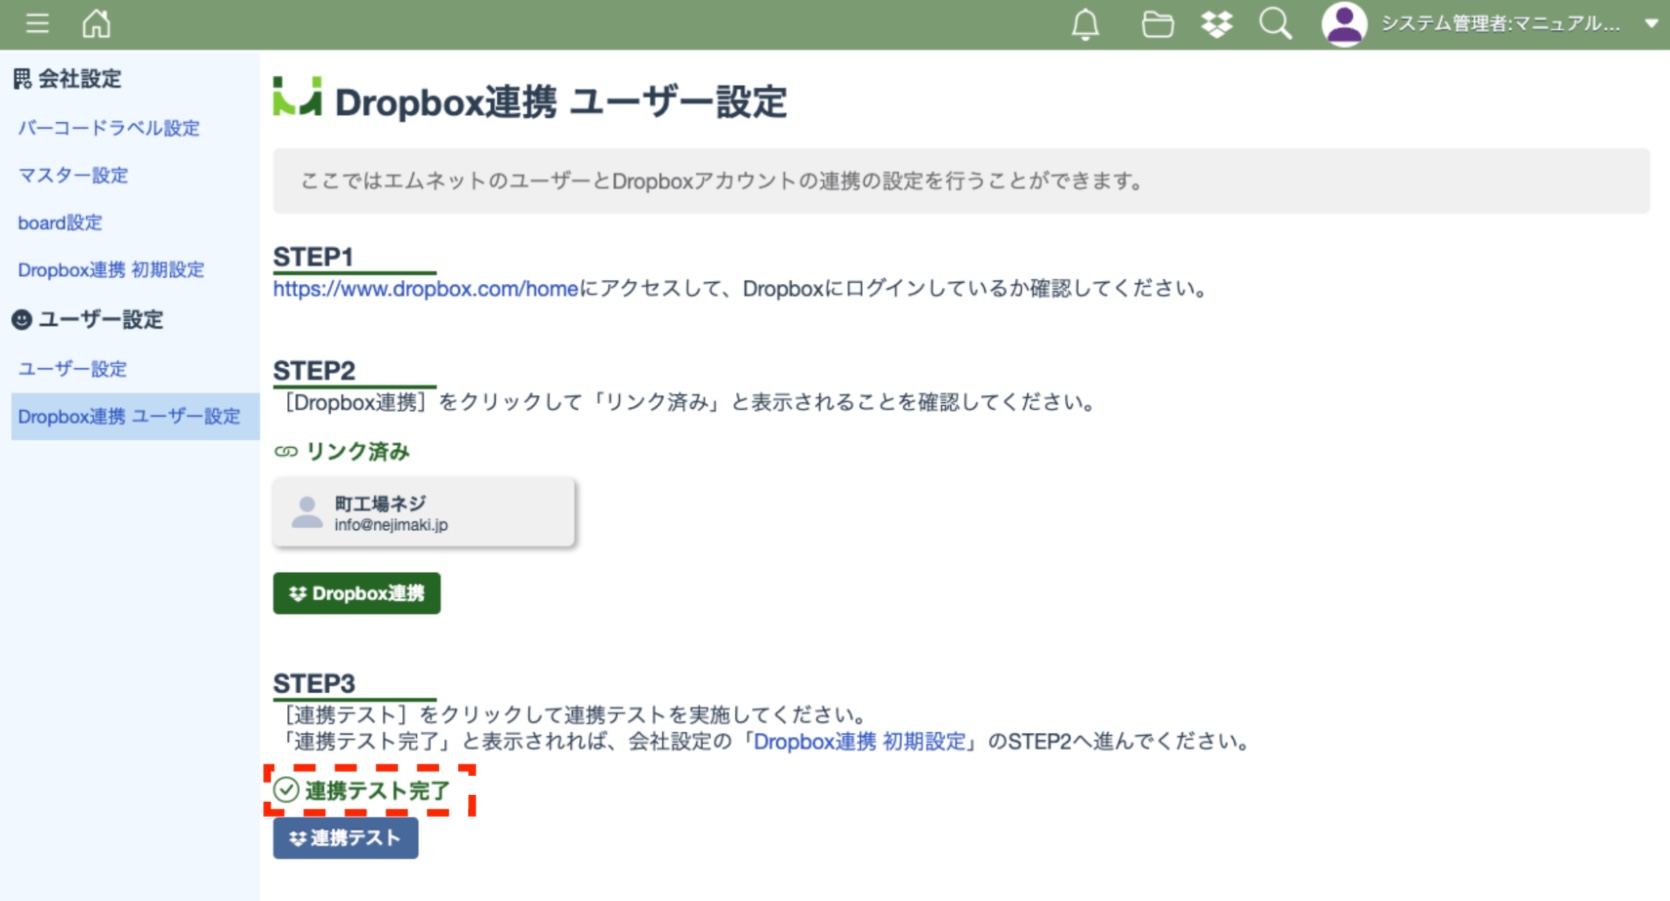Open ユーザー設定 sidebar link
Screen dimensions: 1670x901
(x=72, y=369)
